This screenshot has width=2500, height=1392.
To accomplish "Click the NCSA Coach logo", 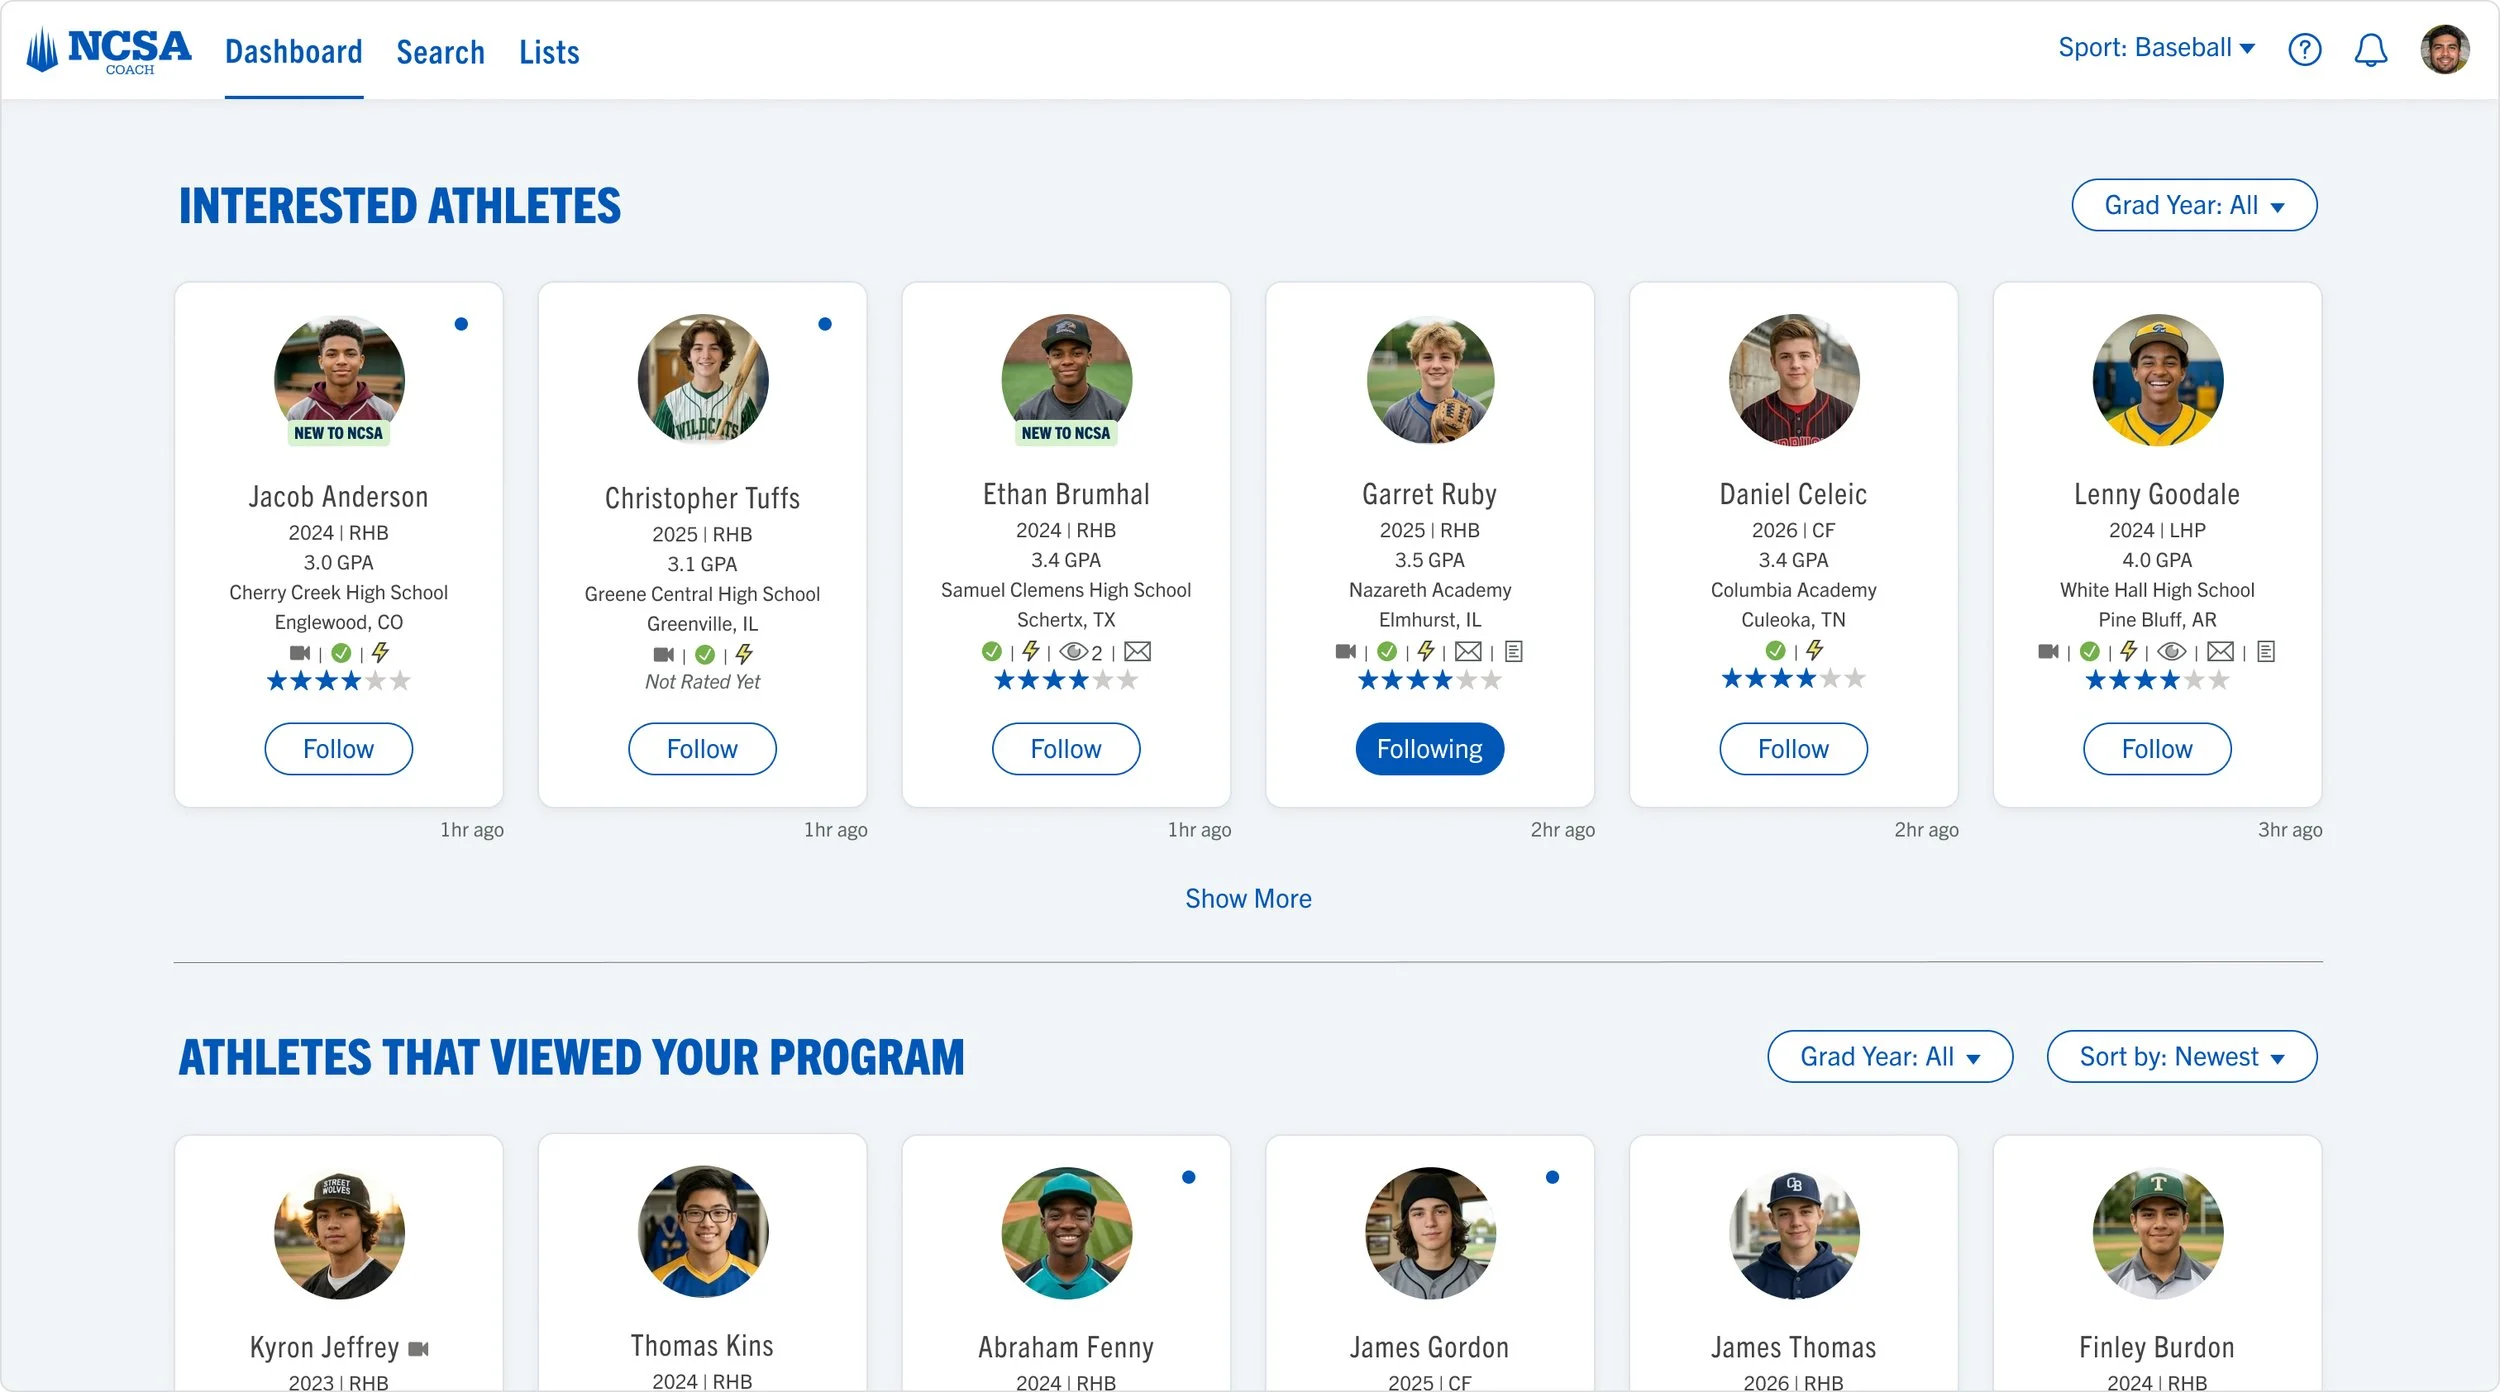I will pos(108,51).
